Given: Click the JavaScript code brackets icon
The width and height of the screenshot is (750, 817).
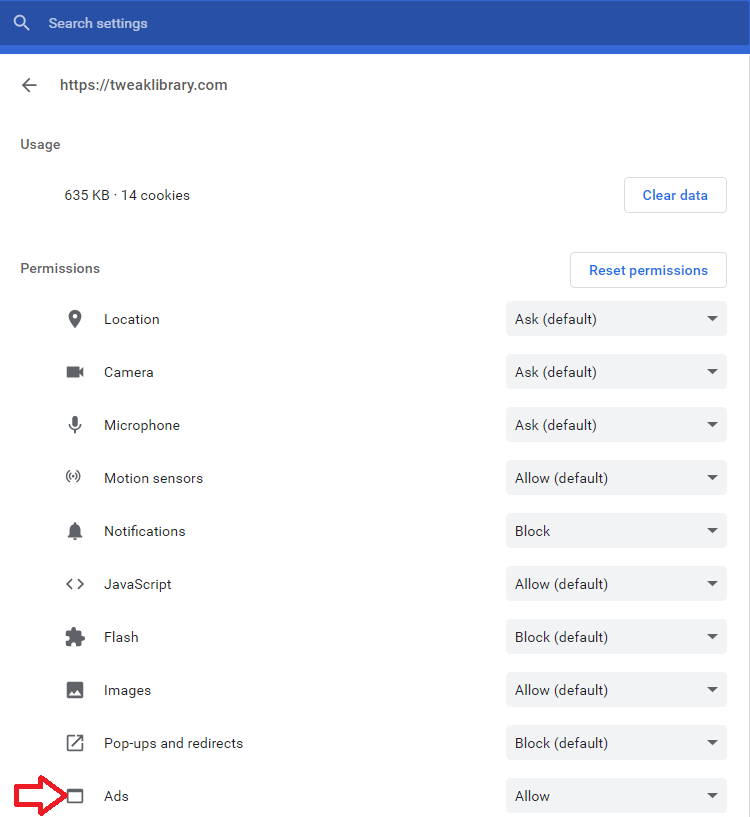Looking at the screenshot, I should click(x=75, y=583).
